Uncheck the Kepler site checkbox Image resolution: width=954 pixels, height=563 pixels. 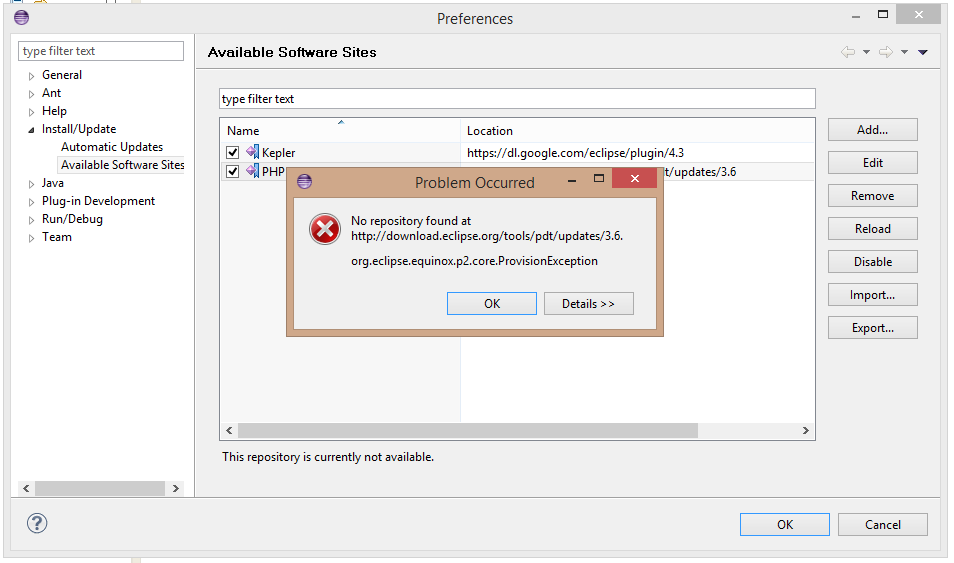point(232,152)
